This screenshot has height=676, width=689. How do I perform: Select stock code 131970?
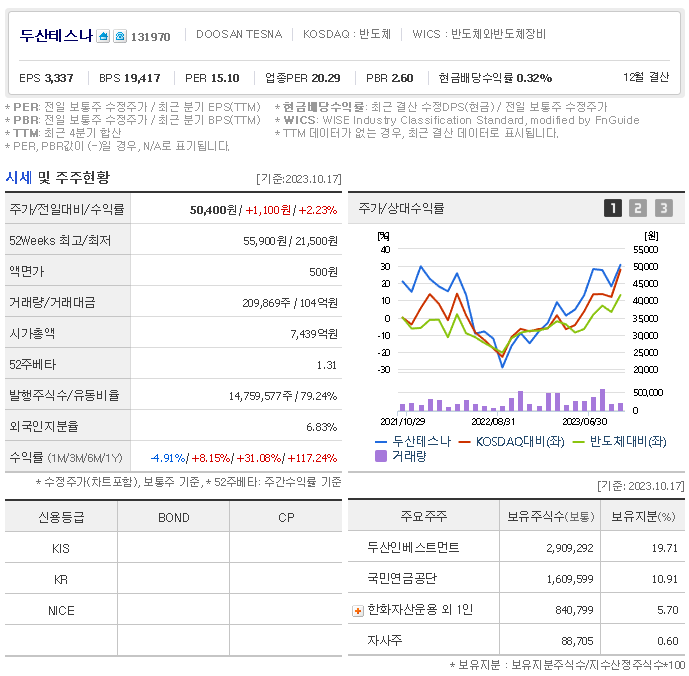[x=151, y=37]
